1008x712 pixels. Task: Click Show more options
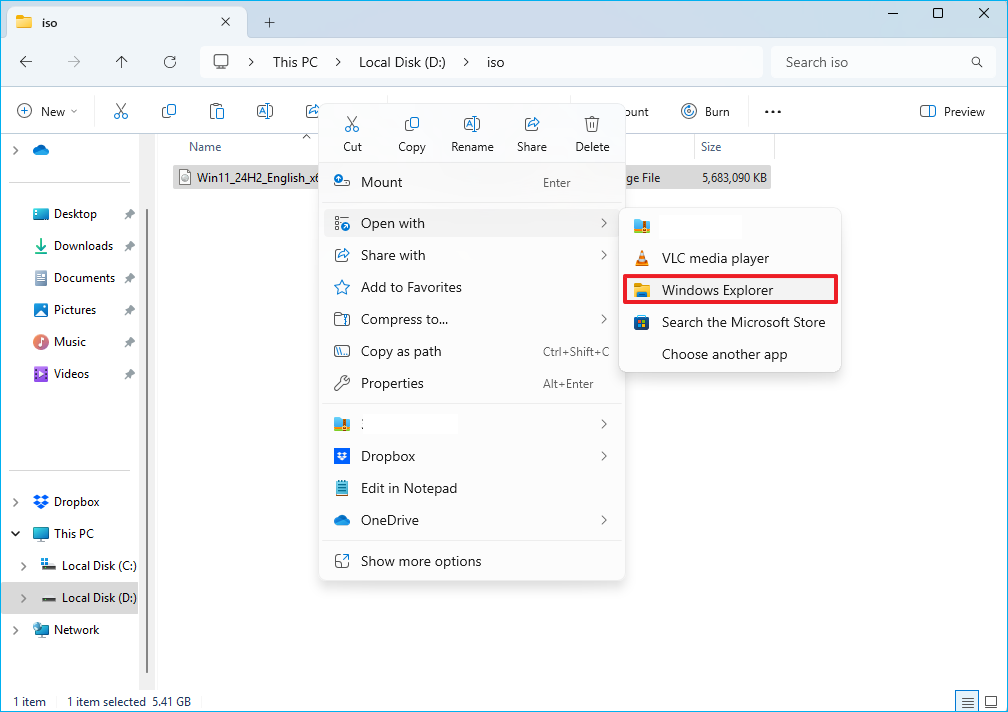click(x=421, y=561)
